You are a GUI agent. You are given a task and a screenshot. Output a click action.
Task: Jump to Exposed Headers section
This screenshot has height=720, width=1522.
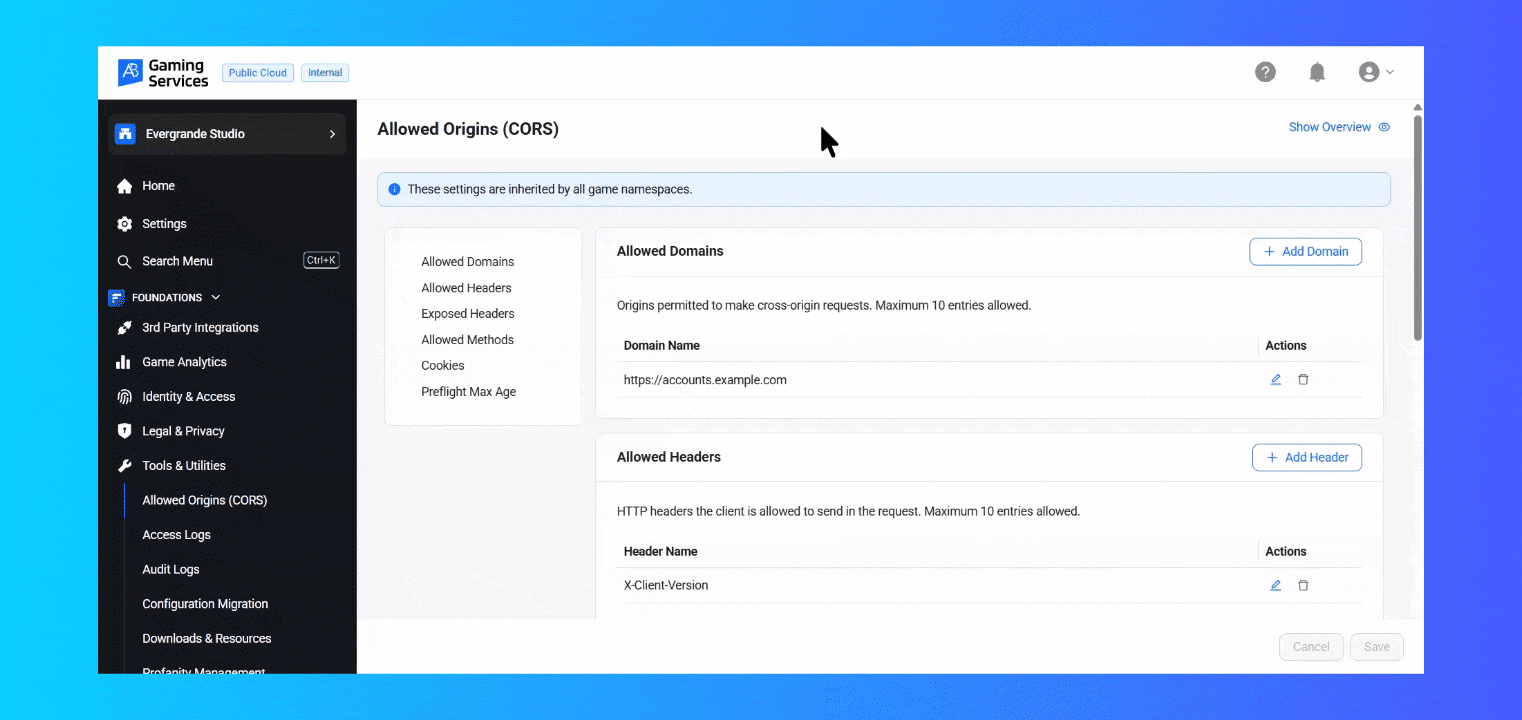[468, 314]
